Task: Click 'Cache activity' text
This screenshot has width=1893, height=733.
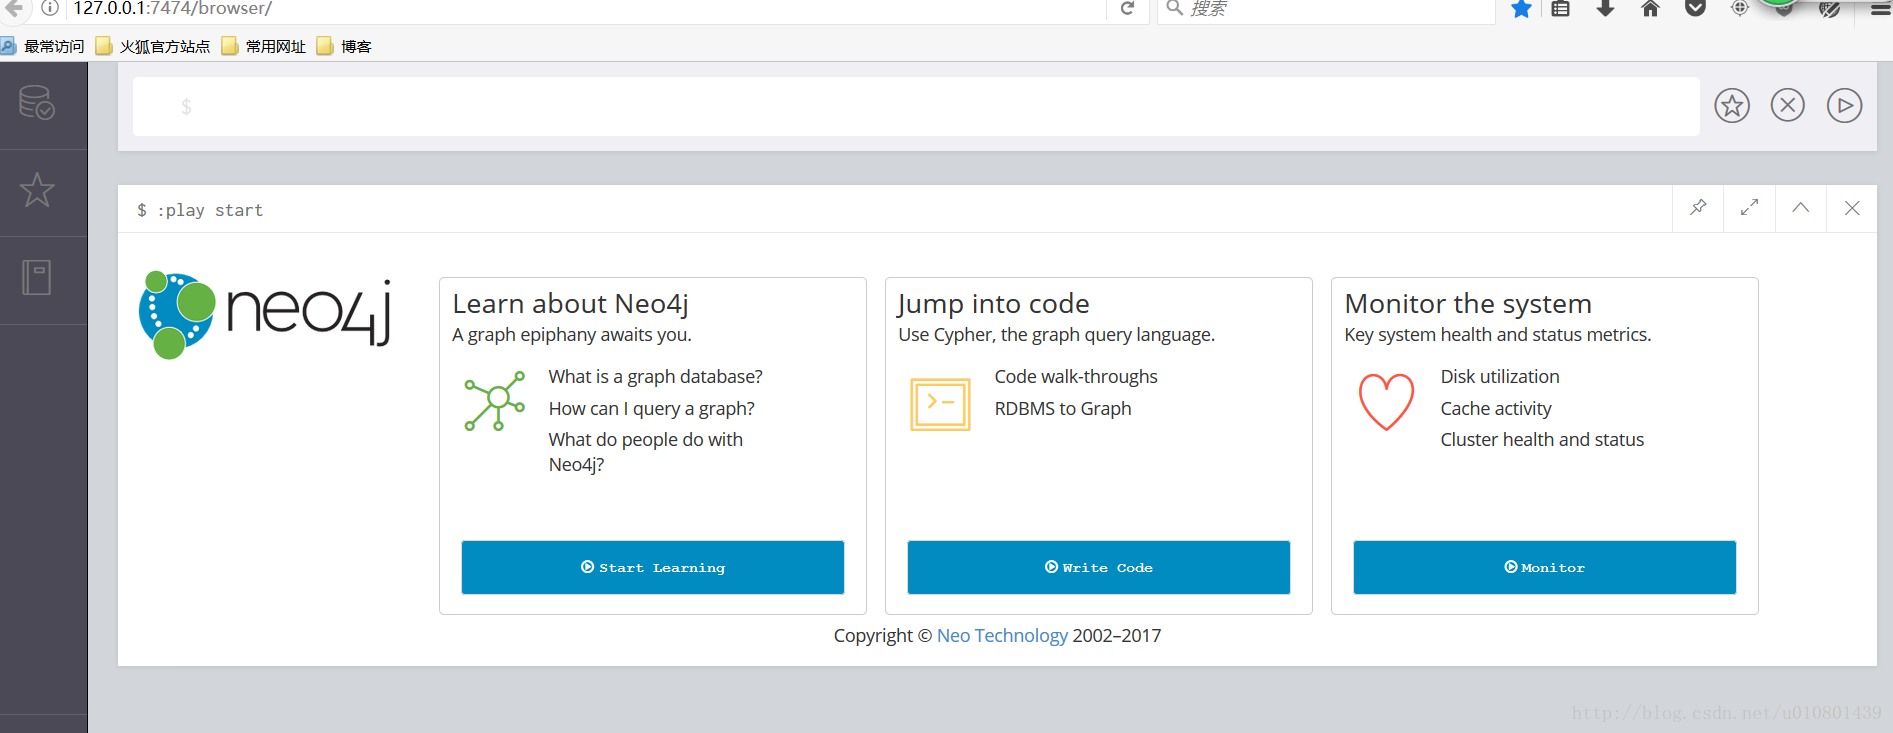Action: pyautogui.click(x=1496, y=408)
